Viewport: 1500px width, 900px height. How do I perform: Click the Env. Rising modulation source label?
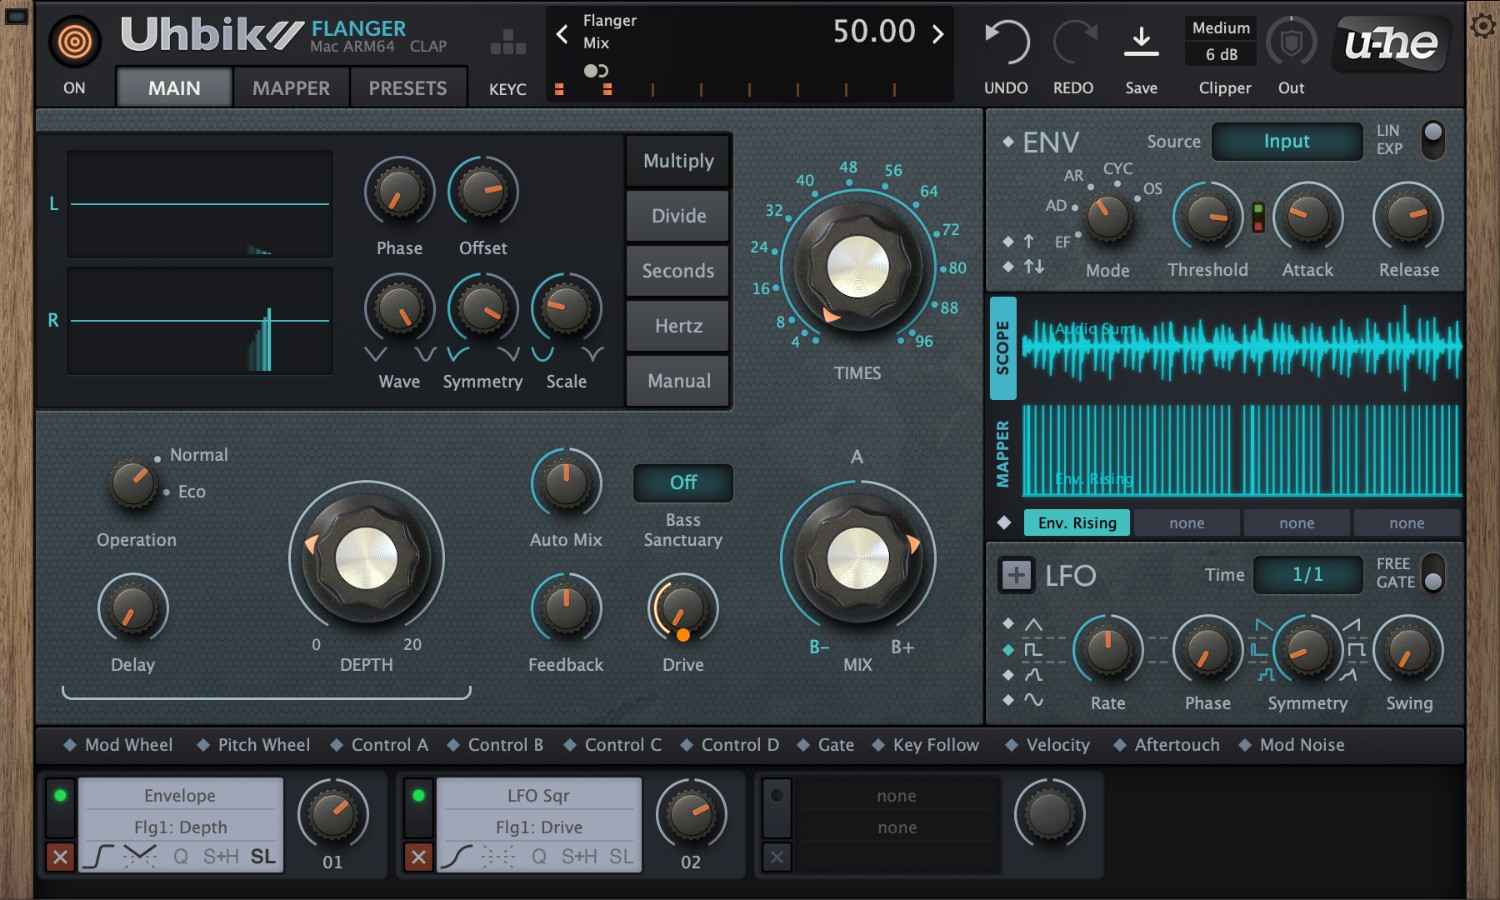pyautogui.click(x=1076, y=522)
